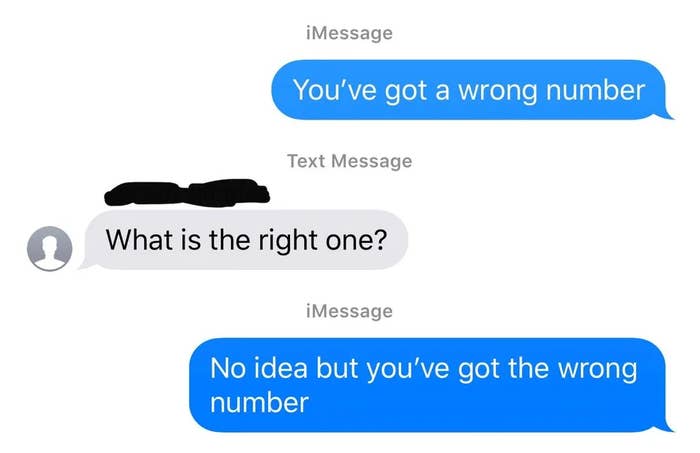Open the gray contact avatar icon
This screenshot has width=700, height=453.
tap(50, 248)
